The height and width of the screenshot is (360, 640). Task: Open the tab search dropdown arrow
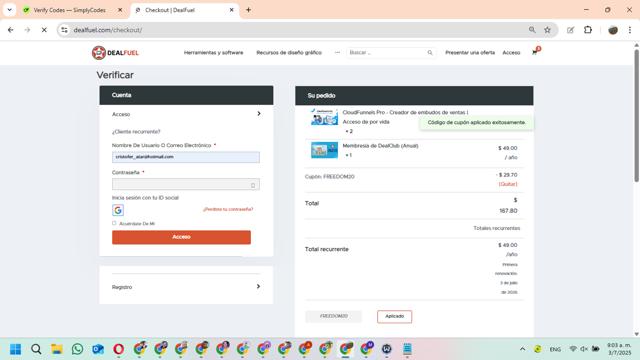tap(9, 10)
